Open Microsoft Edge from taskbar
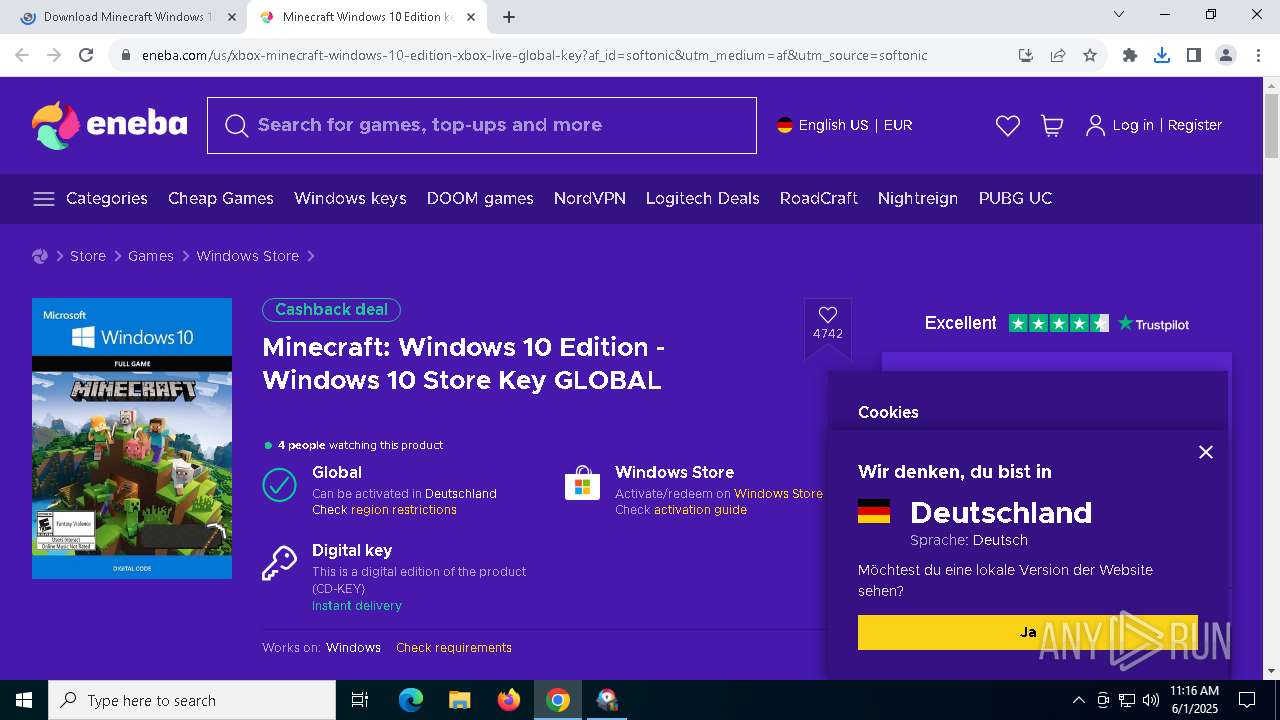 click(411, 700)
